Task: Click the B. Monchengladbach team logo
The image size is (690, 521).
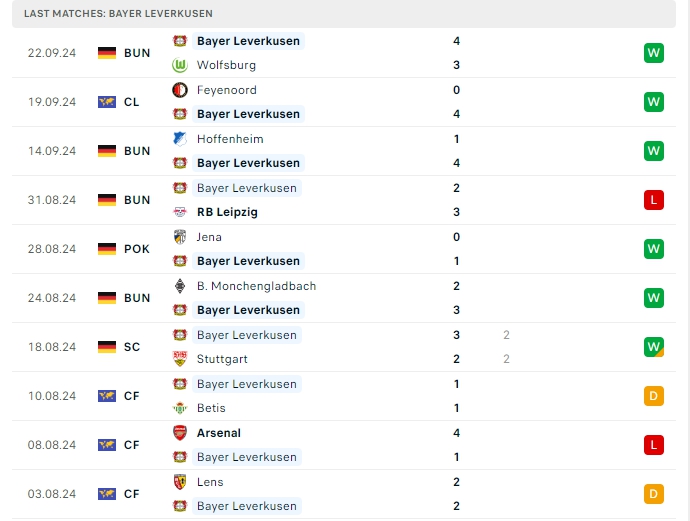Action: [180, 286]
